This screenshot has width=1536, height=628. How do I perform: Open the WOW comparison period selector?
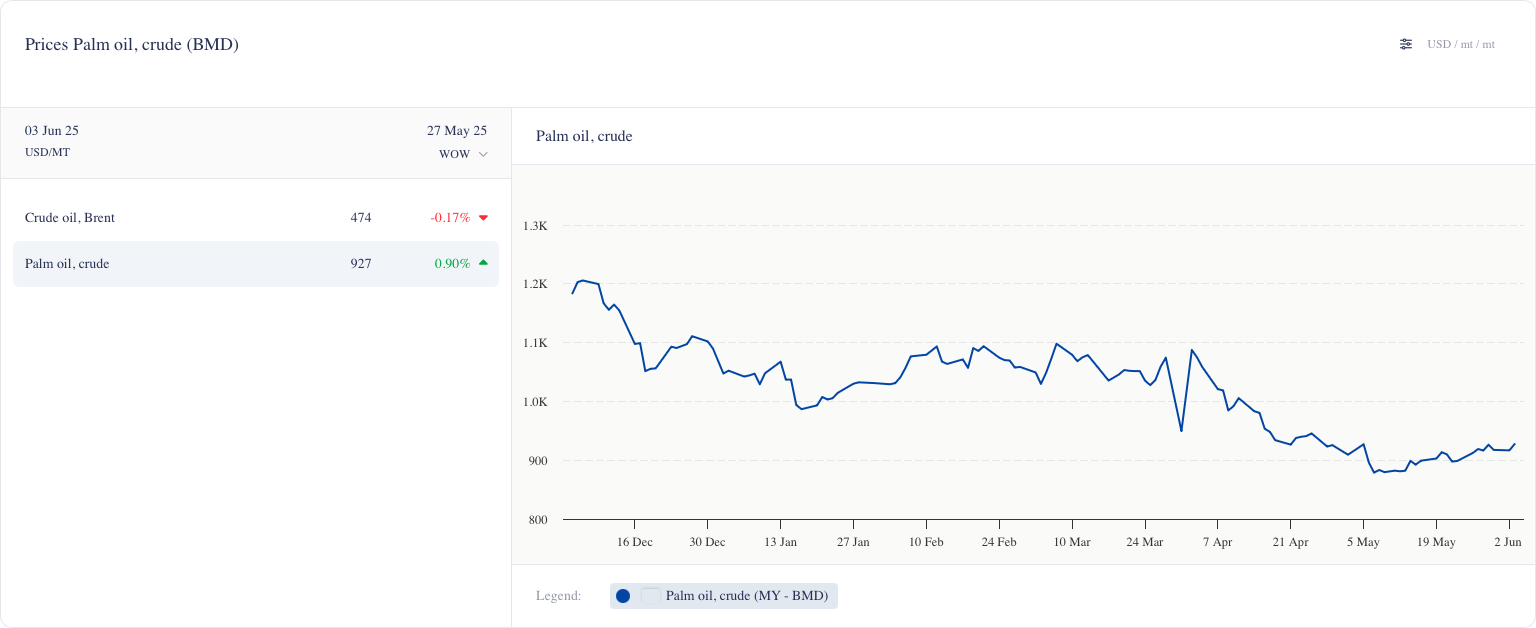pos(455,154)
